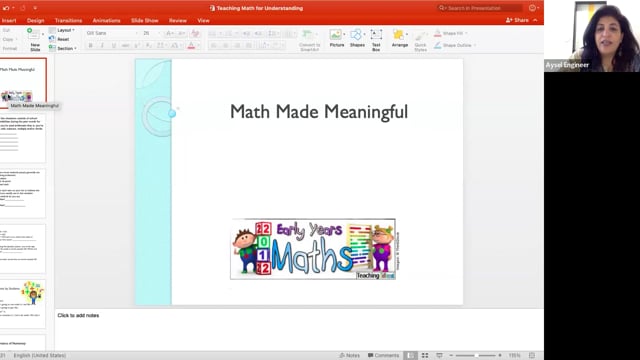Toggle Subscript formatting
This screenshot has width=640, height=360.
click(149, 45)
